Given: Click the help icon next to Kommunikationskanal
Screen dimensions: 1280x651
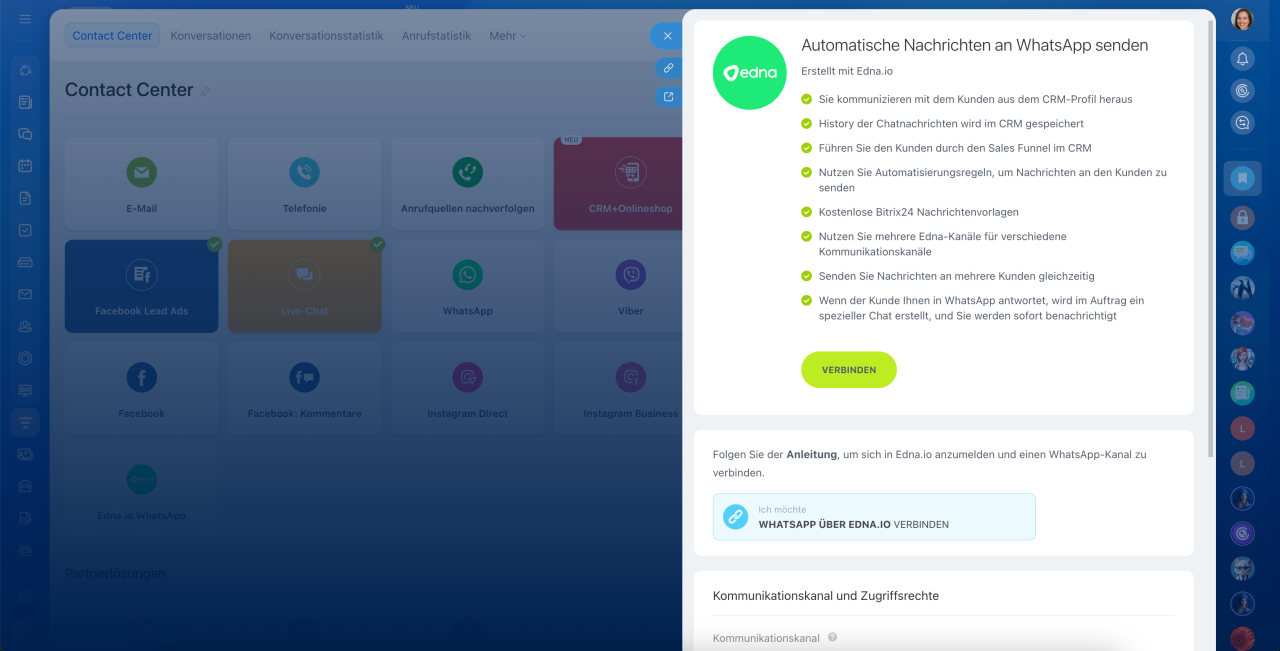Looking at the screenshot, I should [x=832, y=638].
